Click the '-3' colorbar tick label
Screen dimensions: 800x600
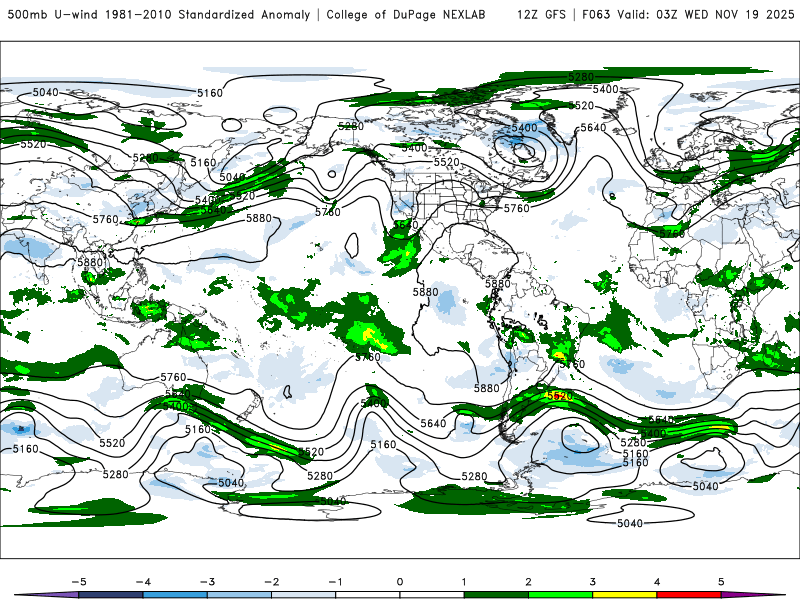[207, 582]
